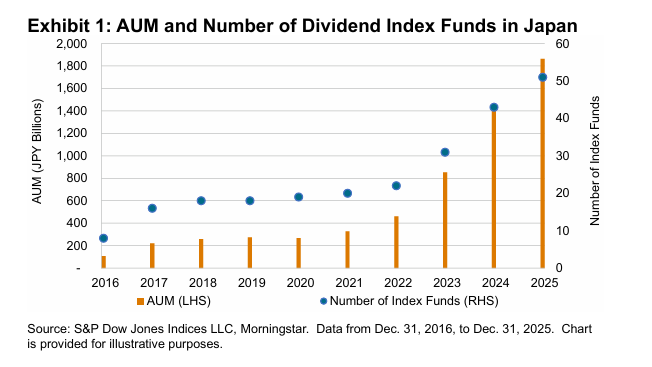The width and height of the screenshot is (652, 367).
Task: Select the 2022 blue data point
Action: pos(396,186)
